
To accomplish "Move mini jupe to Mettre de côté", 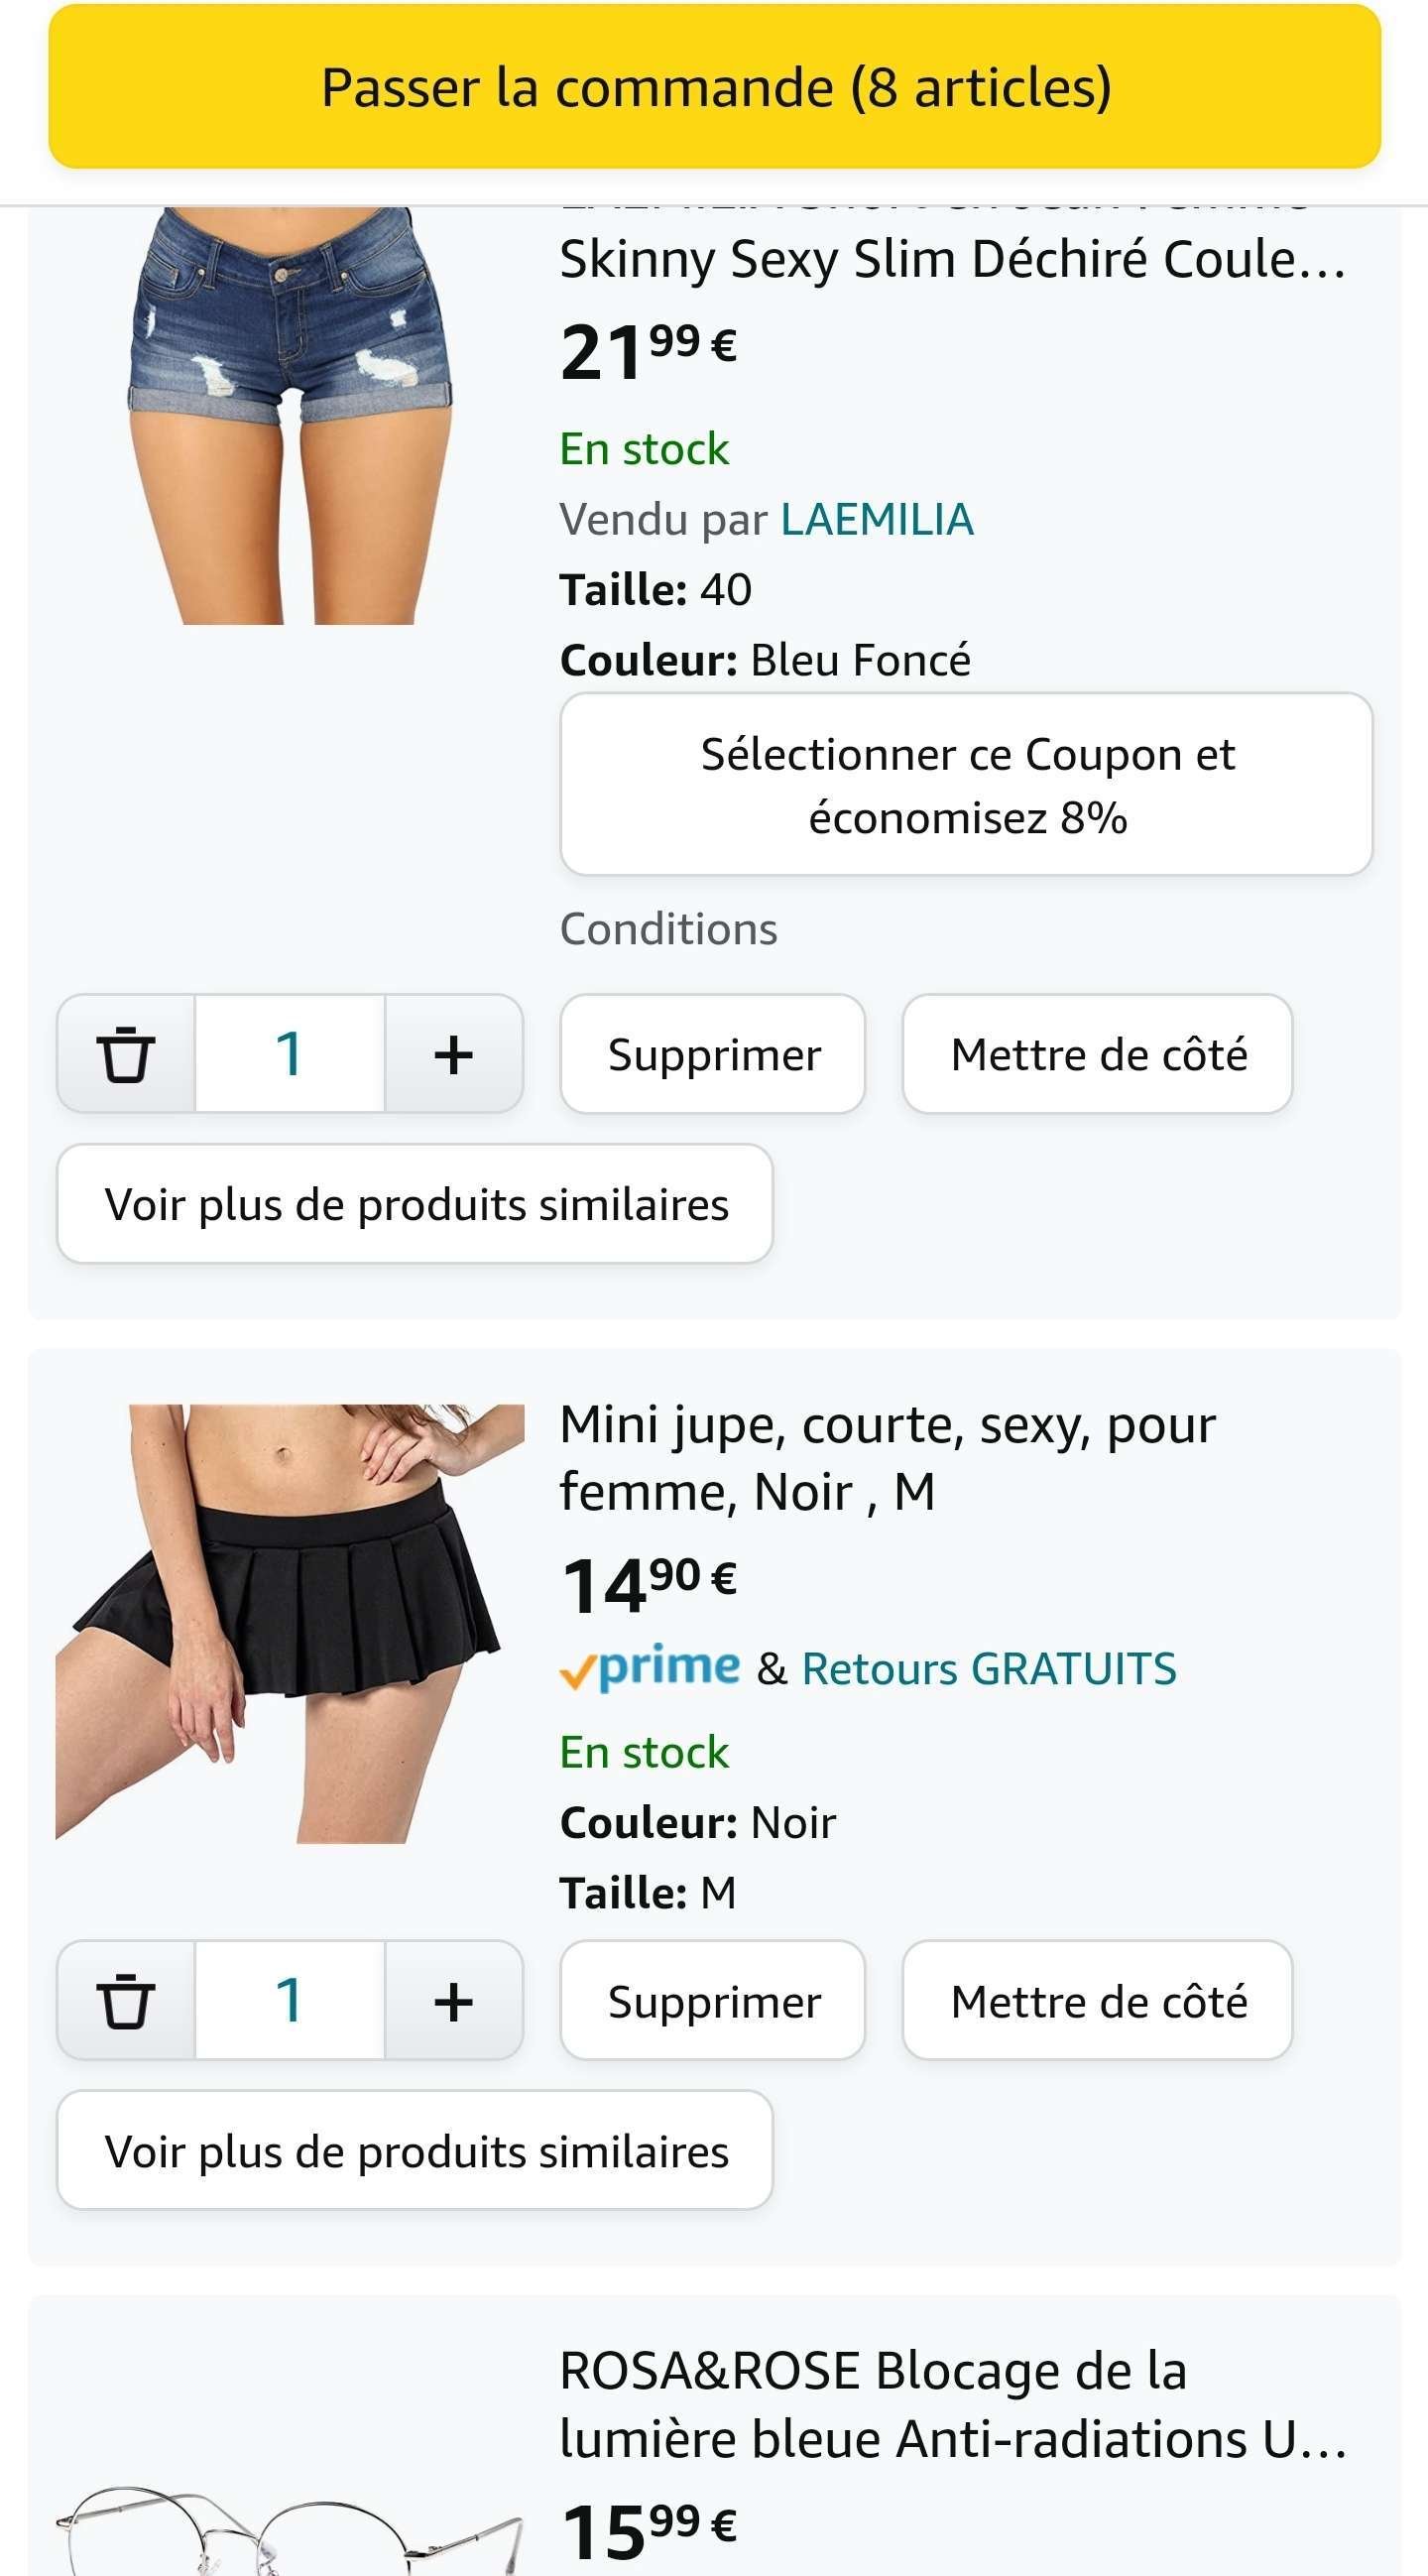I will 1097,2001.
